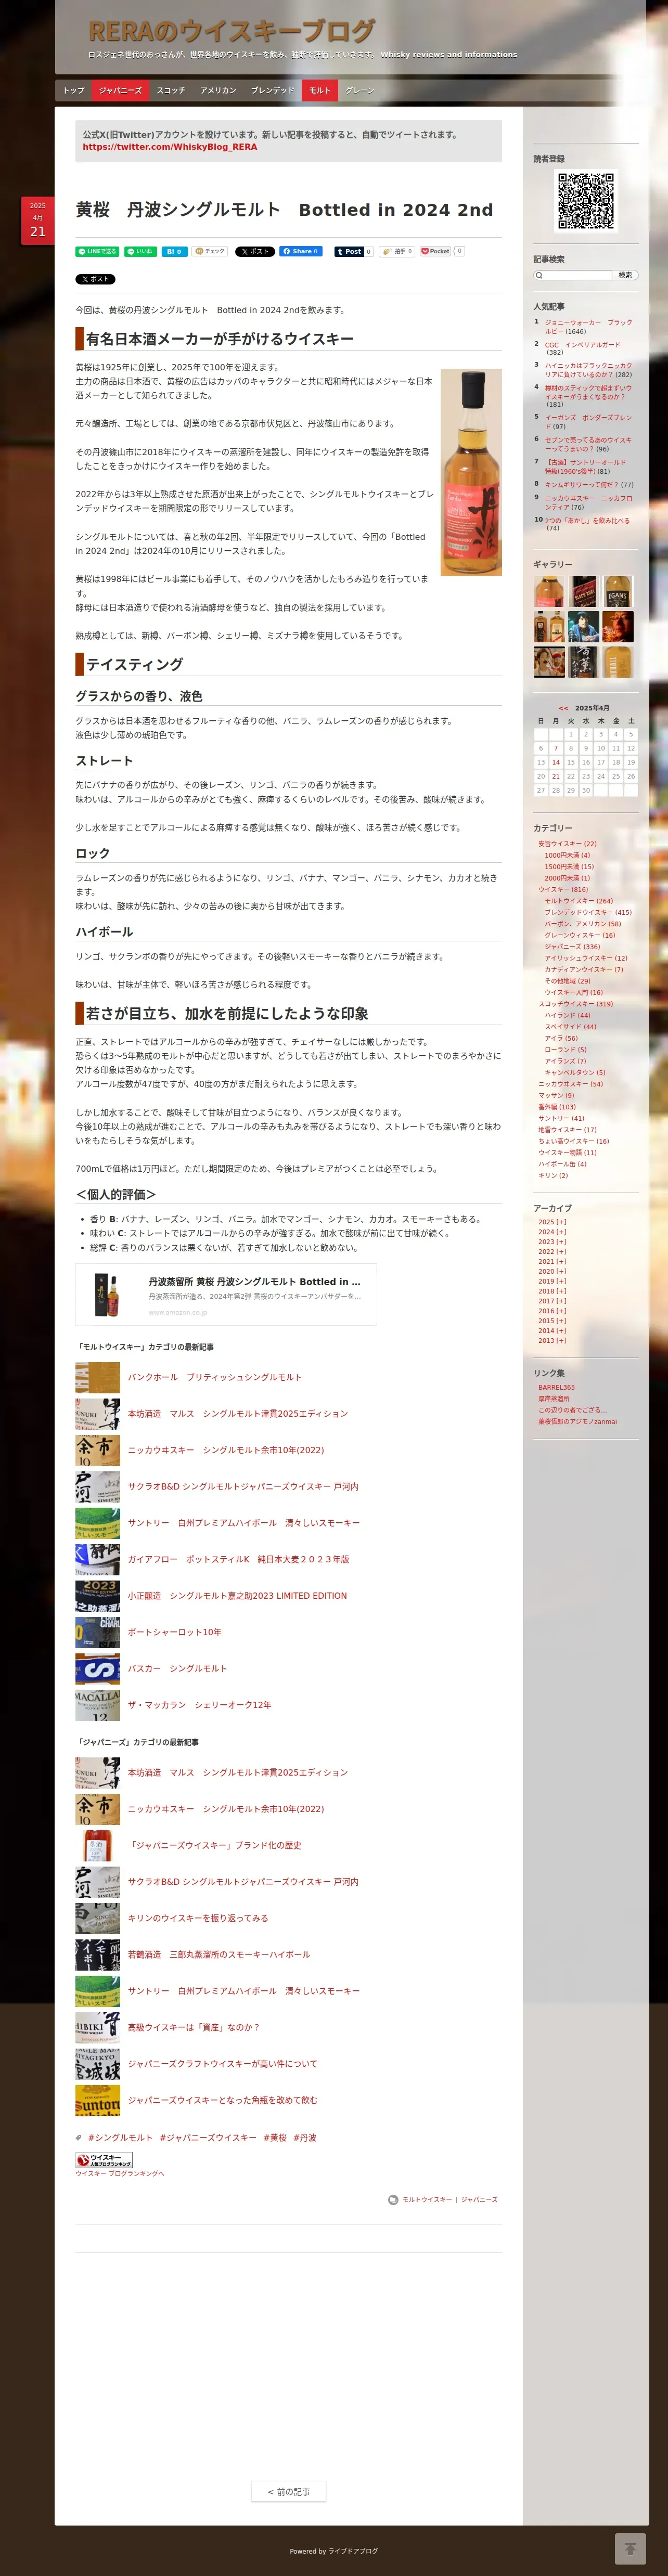Click the scroll-to-top arrow icon
This screenshot has width=668, height=2576.
pos(630,2548)
